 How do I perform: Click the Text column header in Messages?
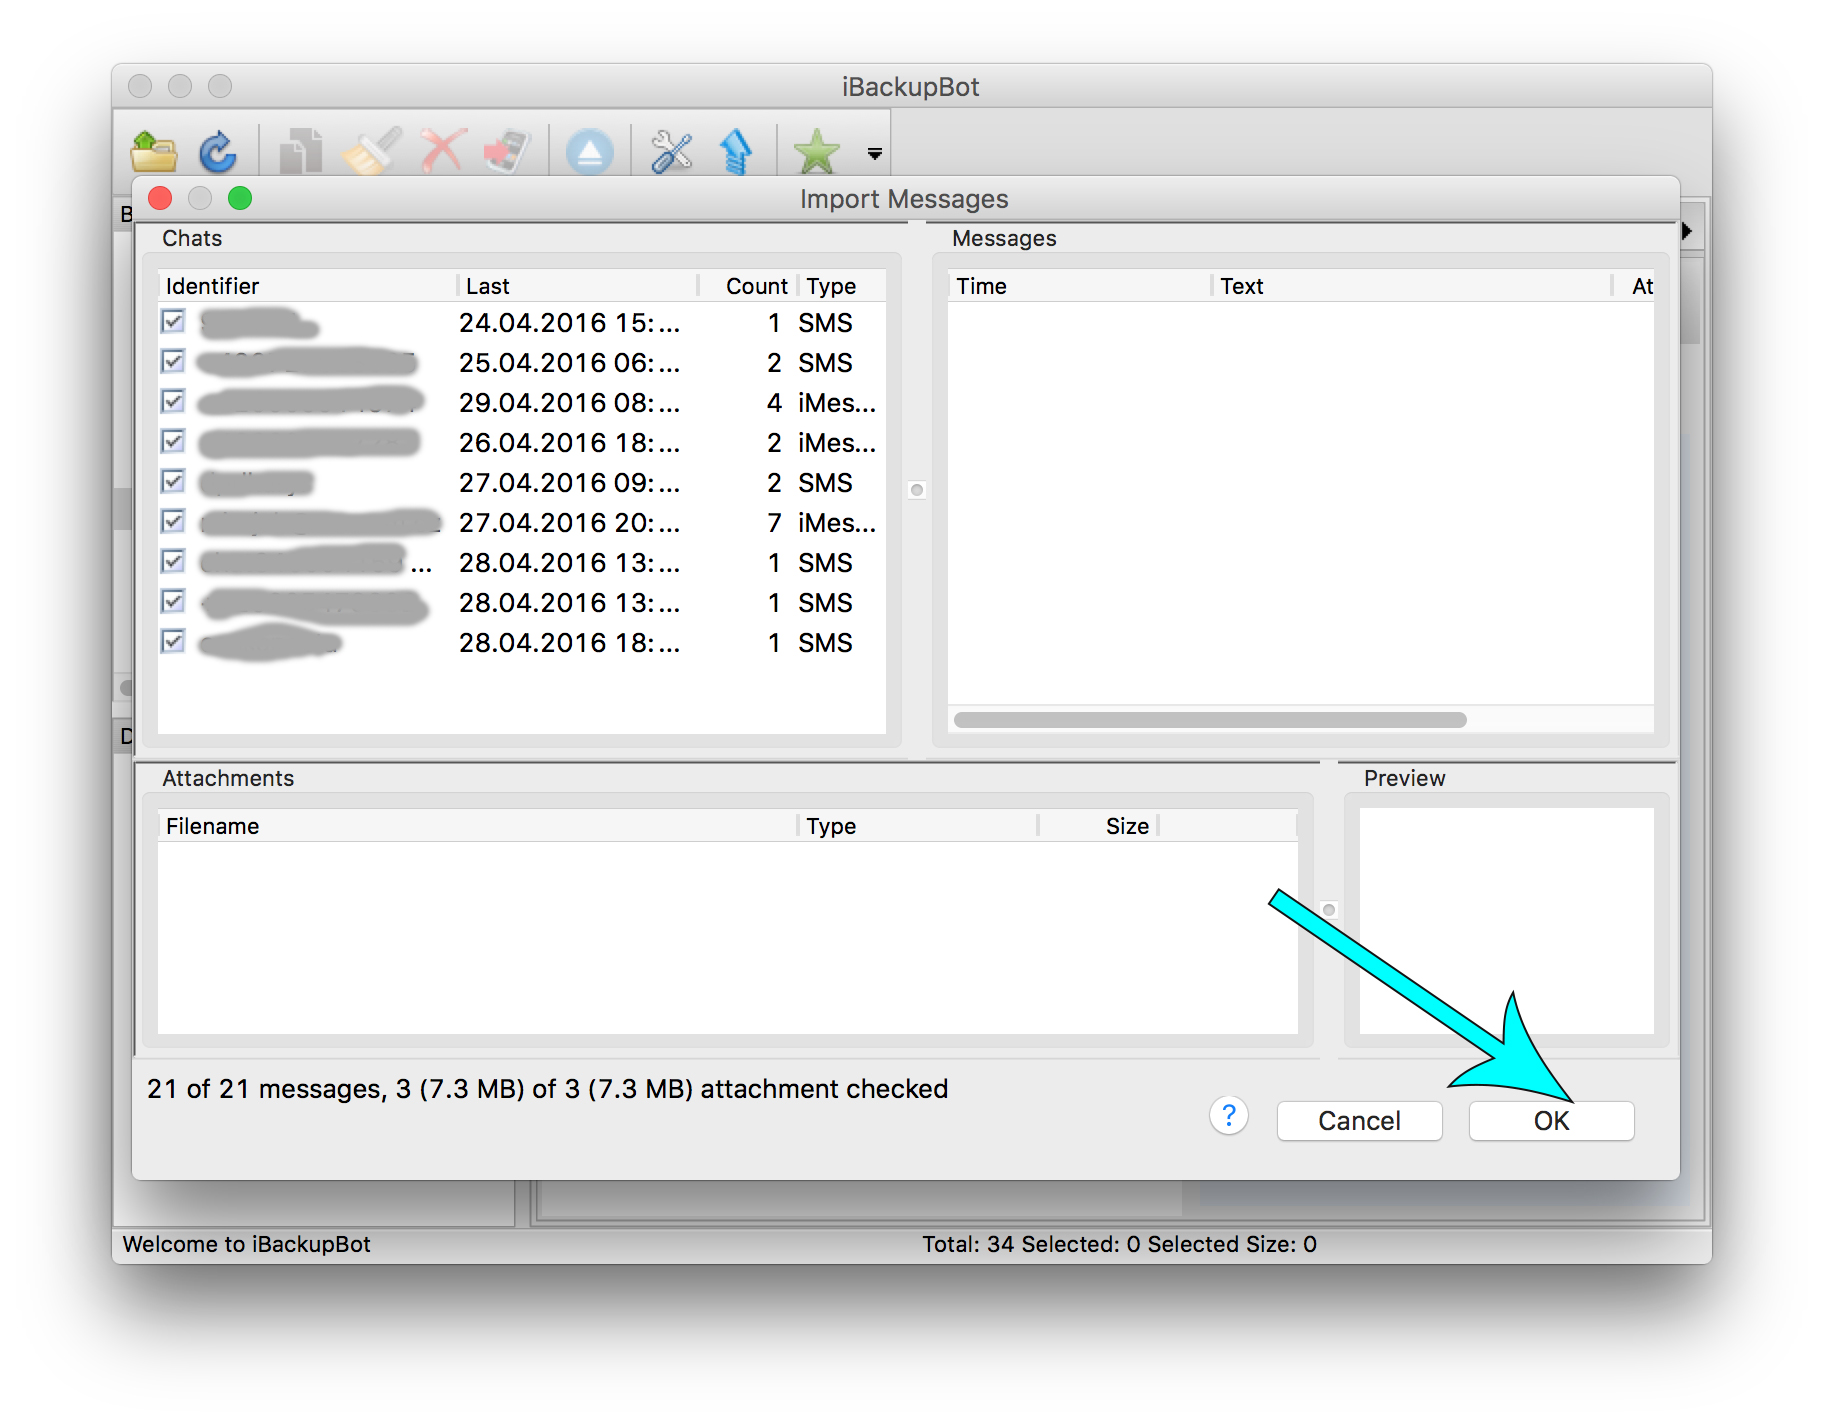1412,286
